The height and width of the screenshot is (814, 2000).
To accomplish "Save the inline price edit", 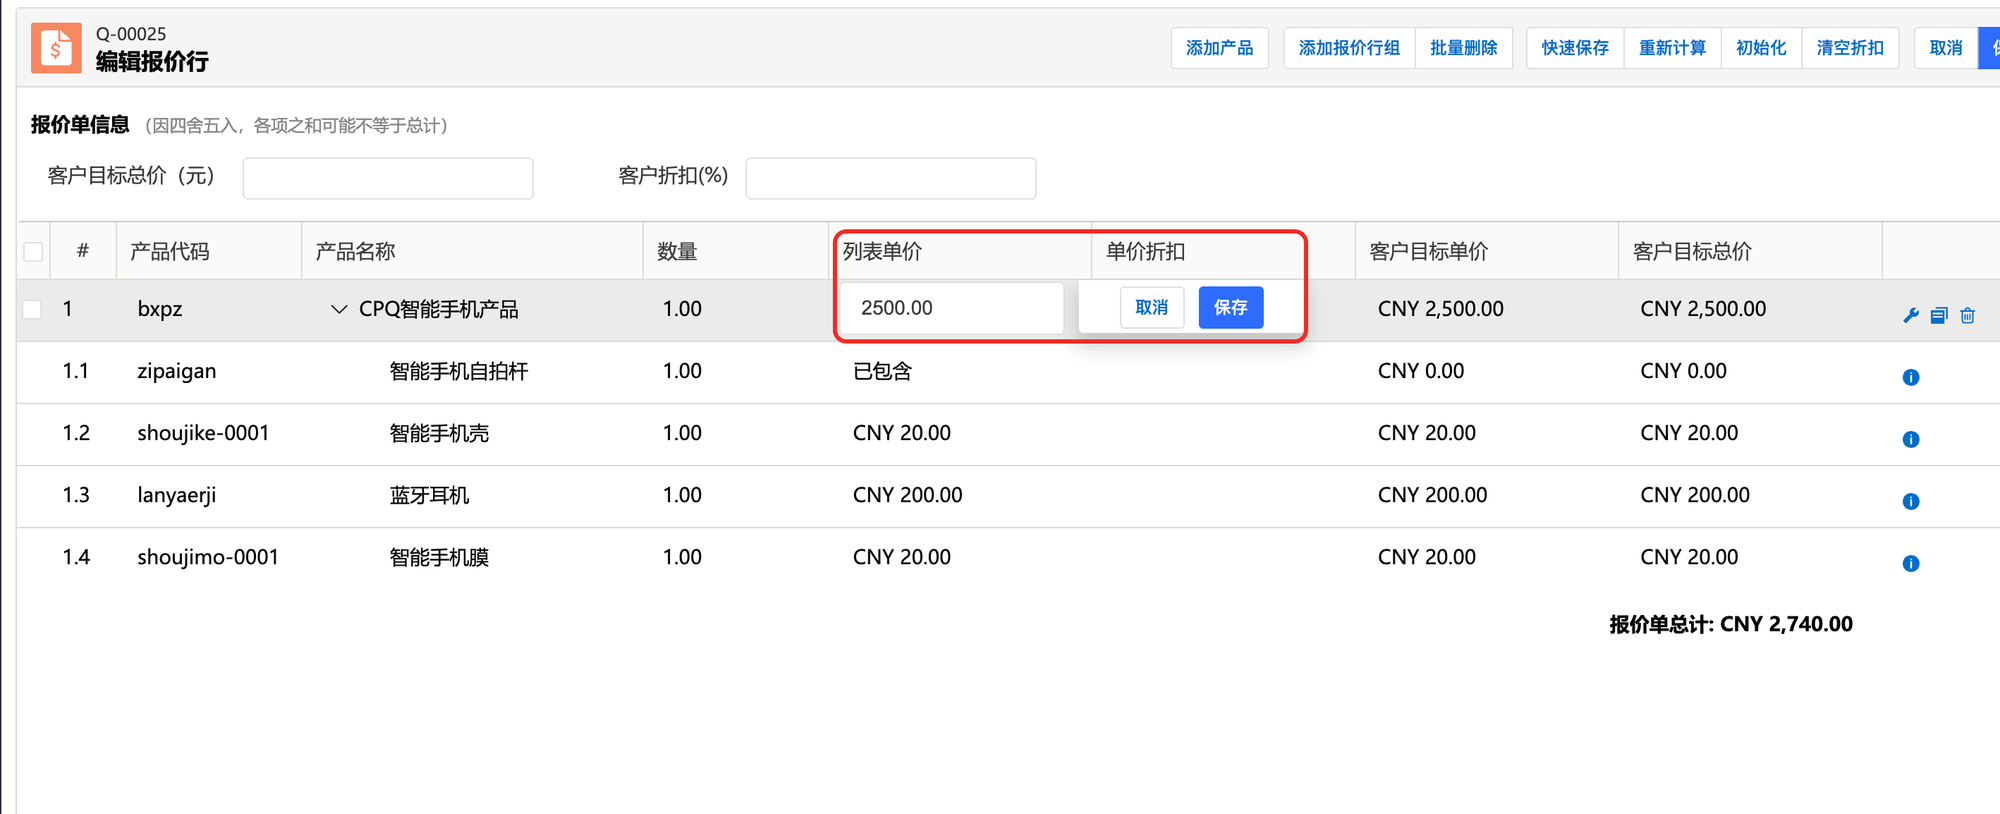I will [x=1230, y=308].
